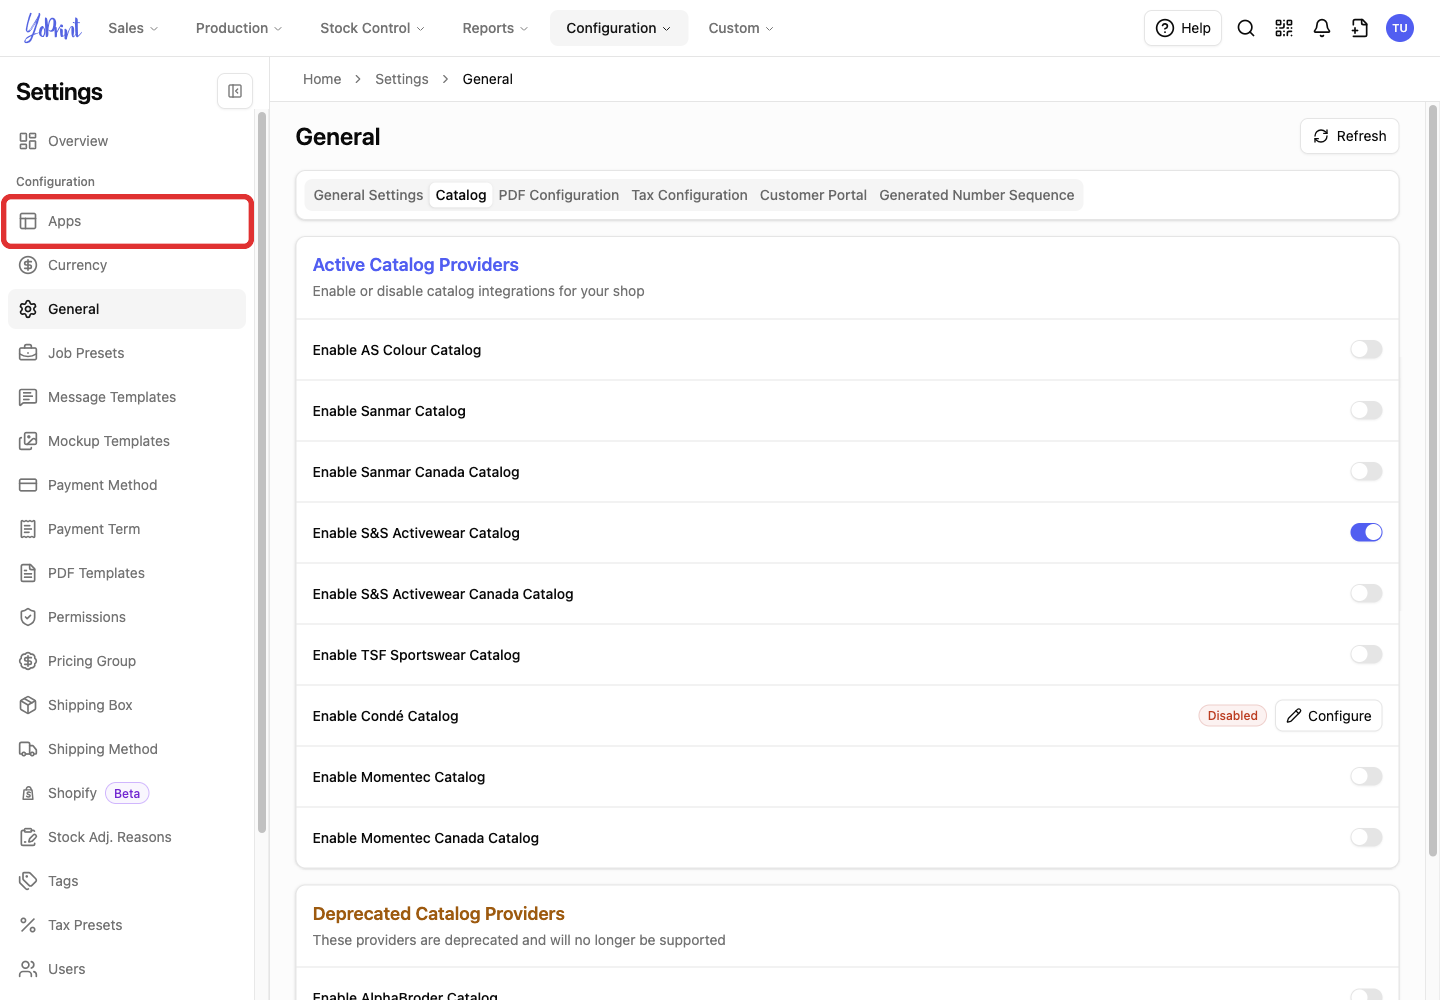Viewport: 1440px width, 1000px height.
Task: Click the Mockup Templates icon
Action: tap(28, 441)
